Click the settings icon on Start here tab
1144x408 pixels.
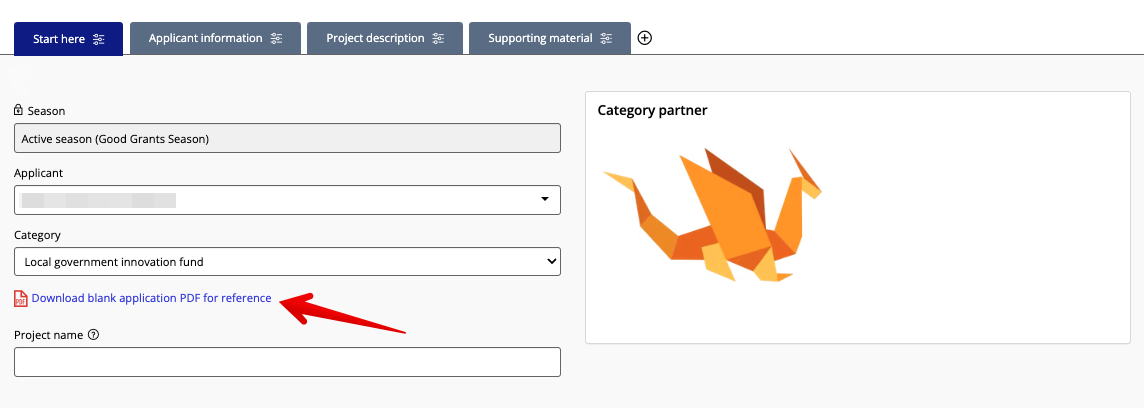[98, 39]
